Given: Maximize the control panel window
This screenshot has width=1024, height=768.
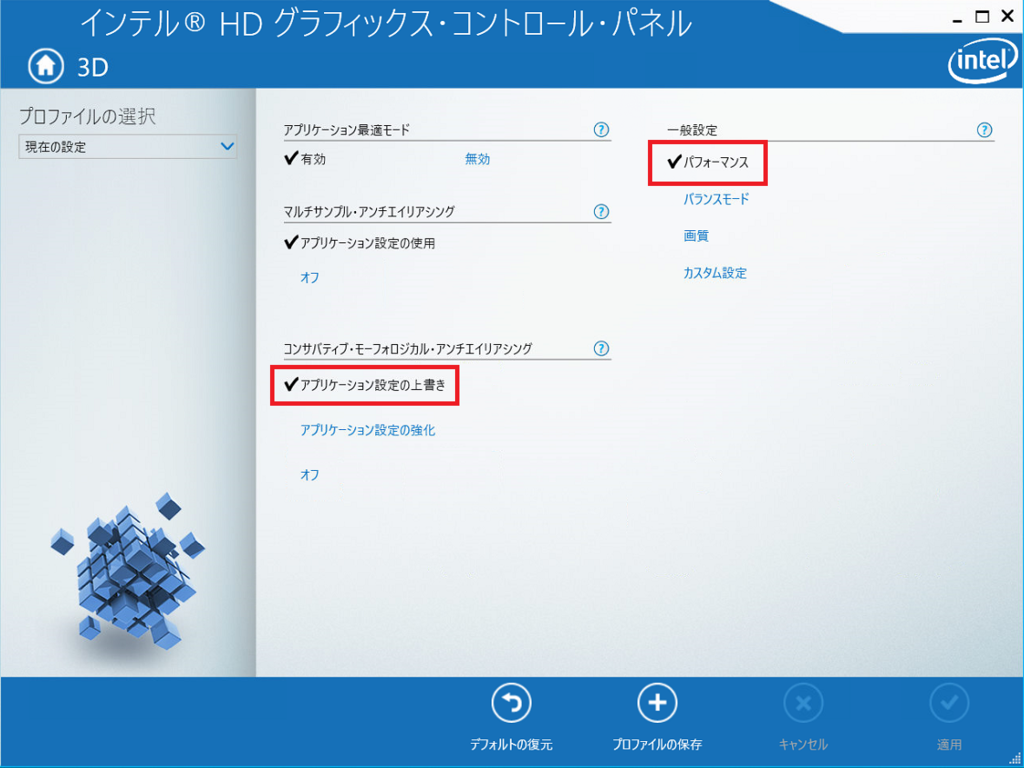Looking at the screenshot, I should pyautogui.click(x=983, y=18).
